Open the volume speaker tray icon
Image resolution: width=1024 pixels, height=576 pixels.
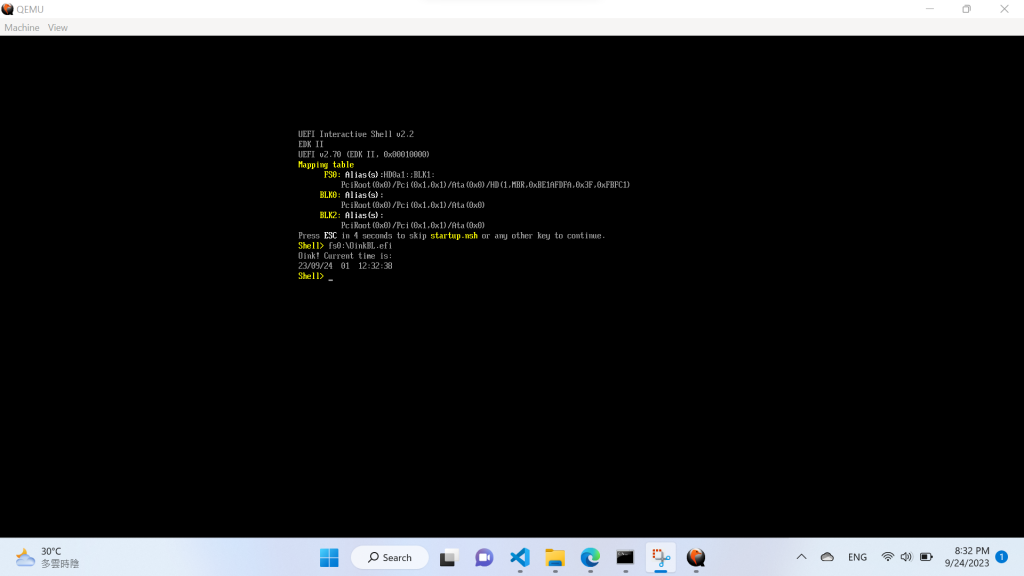[x=906, y=557]
